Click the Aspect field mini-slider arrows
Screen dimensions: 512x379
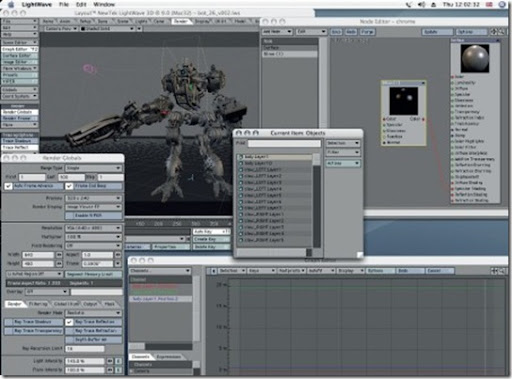click(118, 255)
